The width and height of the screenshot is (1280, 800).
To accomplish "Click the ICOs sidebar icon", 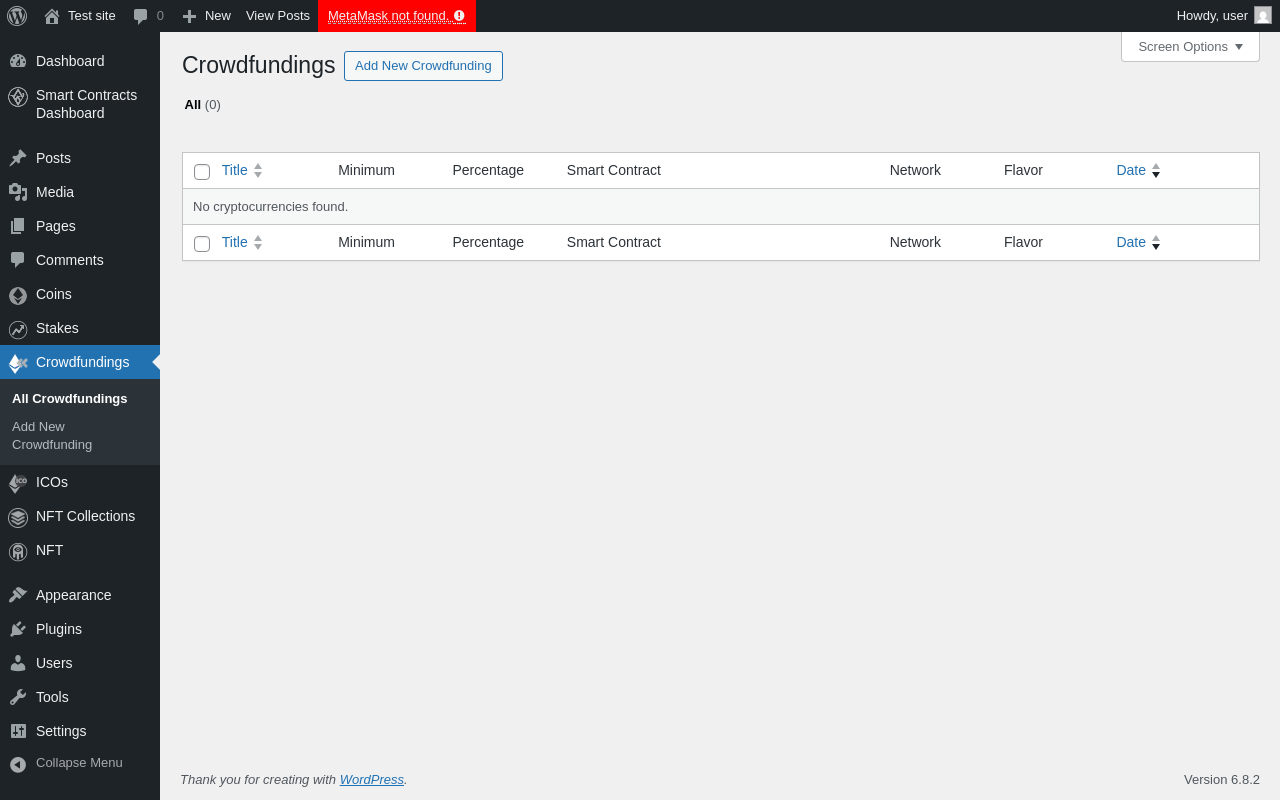I will coord(18,484).
